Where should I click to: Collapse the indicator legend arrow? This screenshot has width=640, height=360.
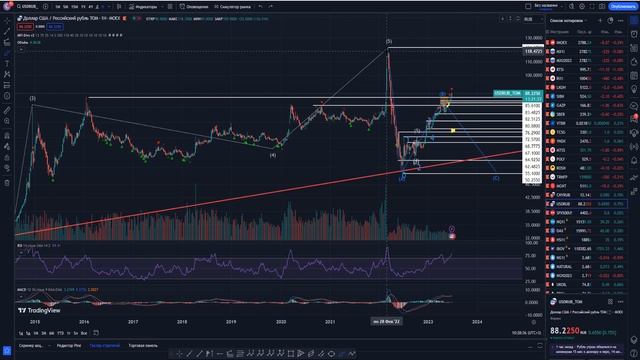click(x=21, y=49)
